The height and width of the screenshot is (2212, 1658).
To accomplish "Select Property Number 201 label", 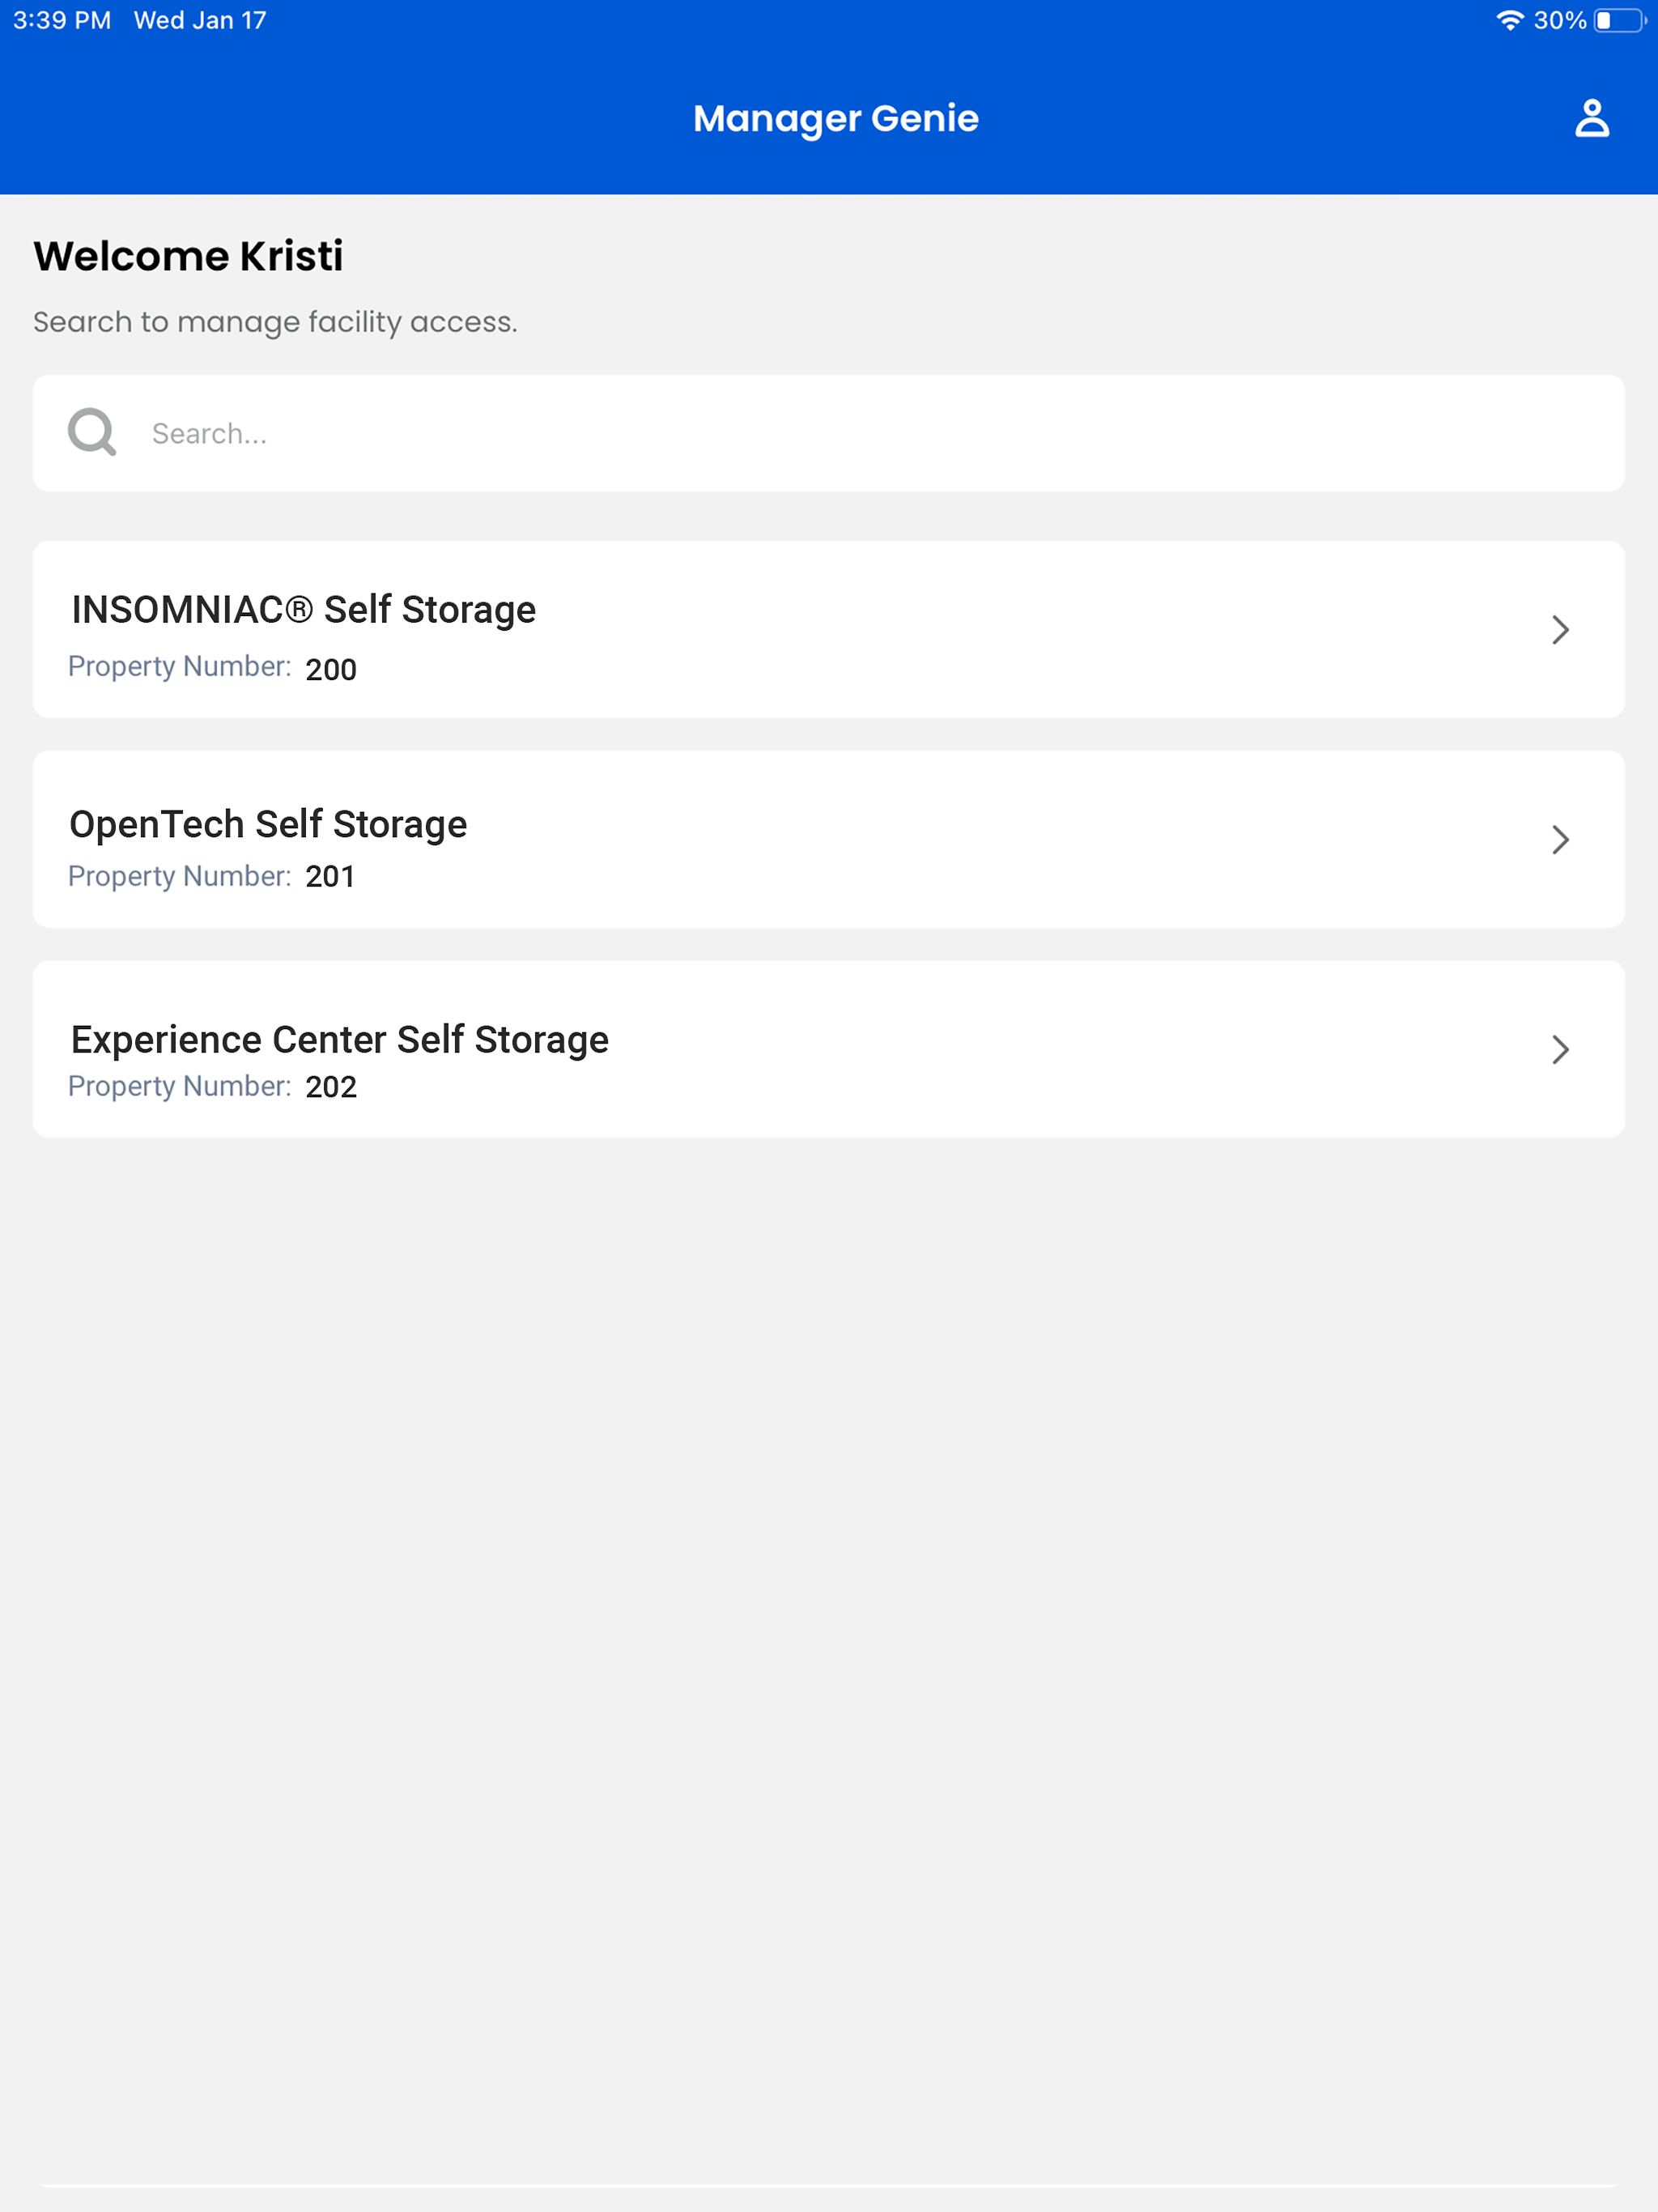I will tap(212, 877).
